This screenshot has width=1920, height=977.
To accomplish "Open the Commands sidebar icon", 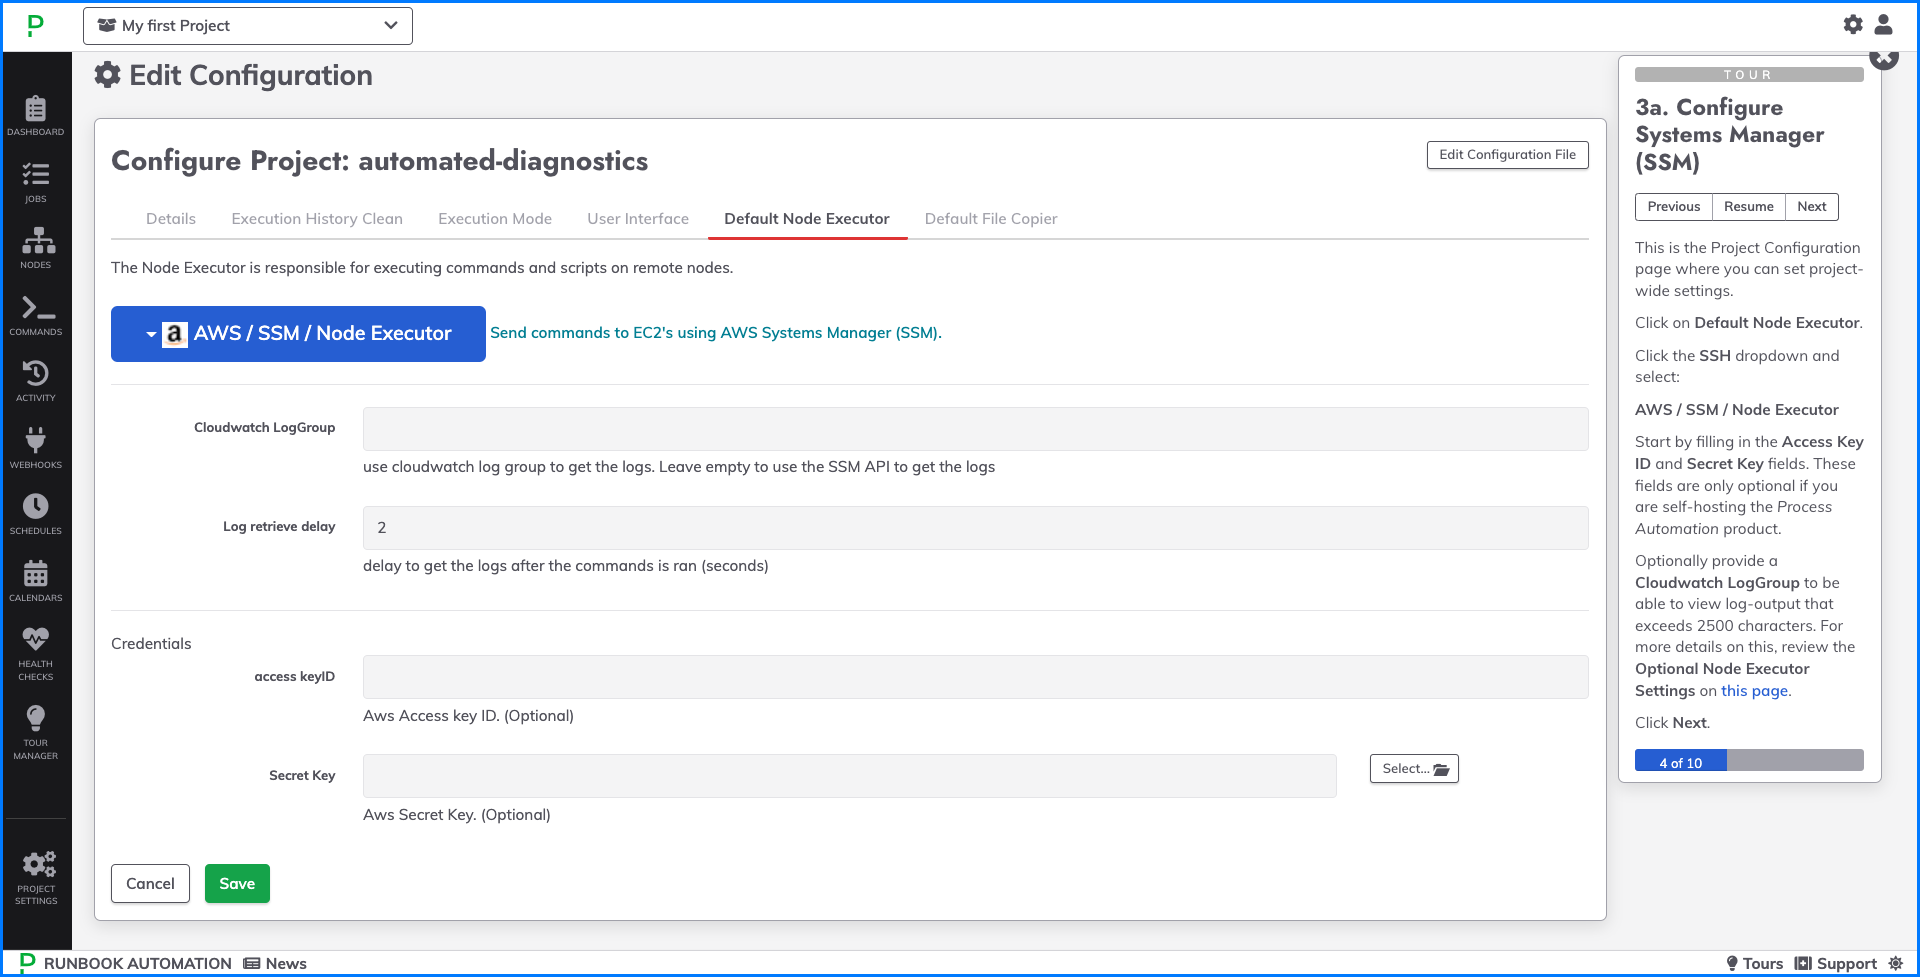I will click(36, 316).
